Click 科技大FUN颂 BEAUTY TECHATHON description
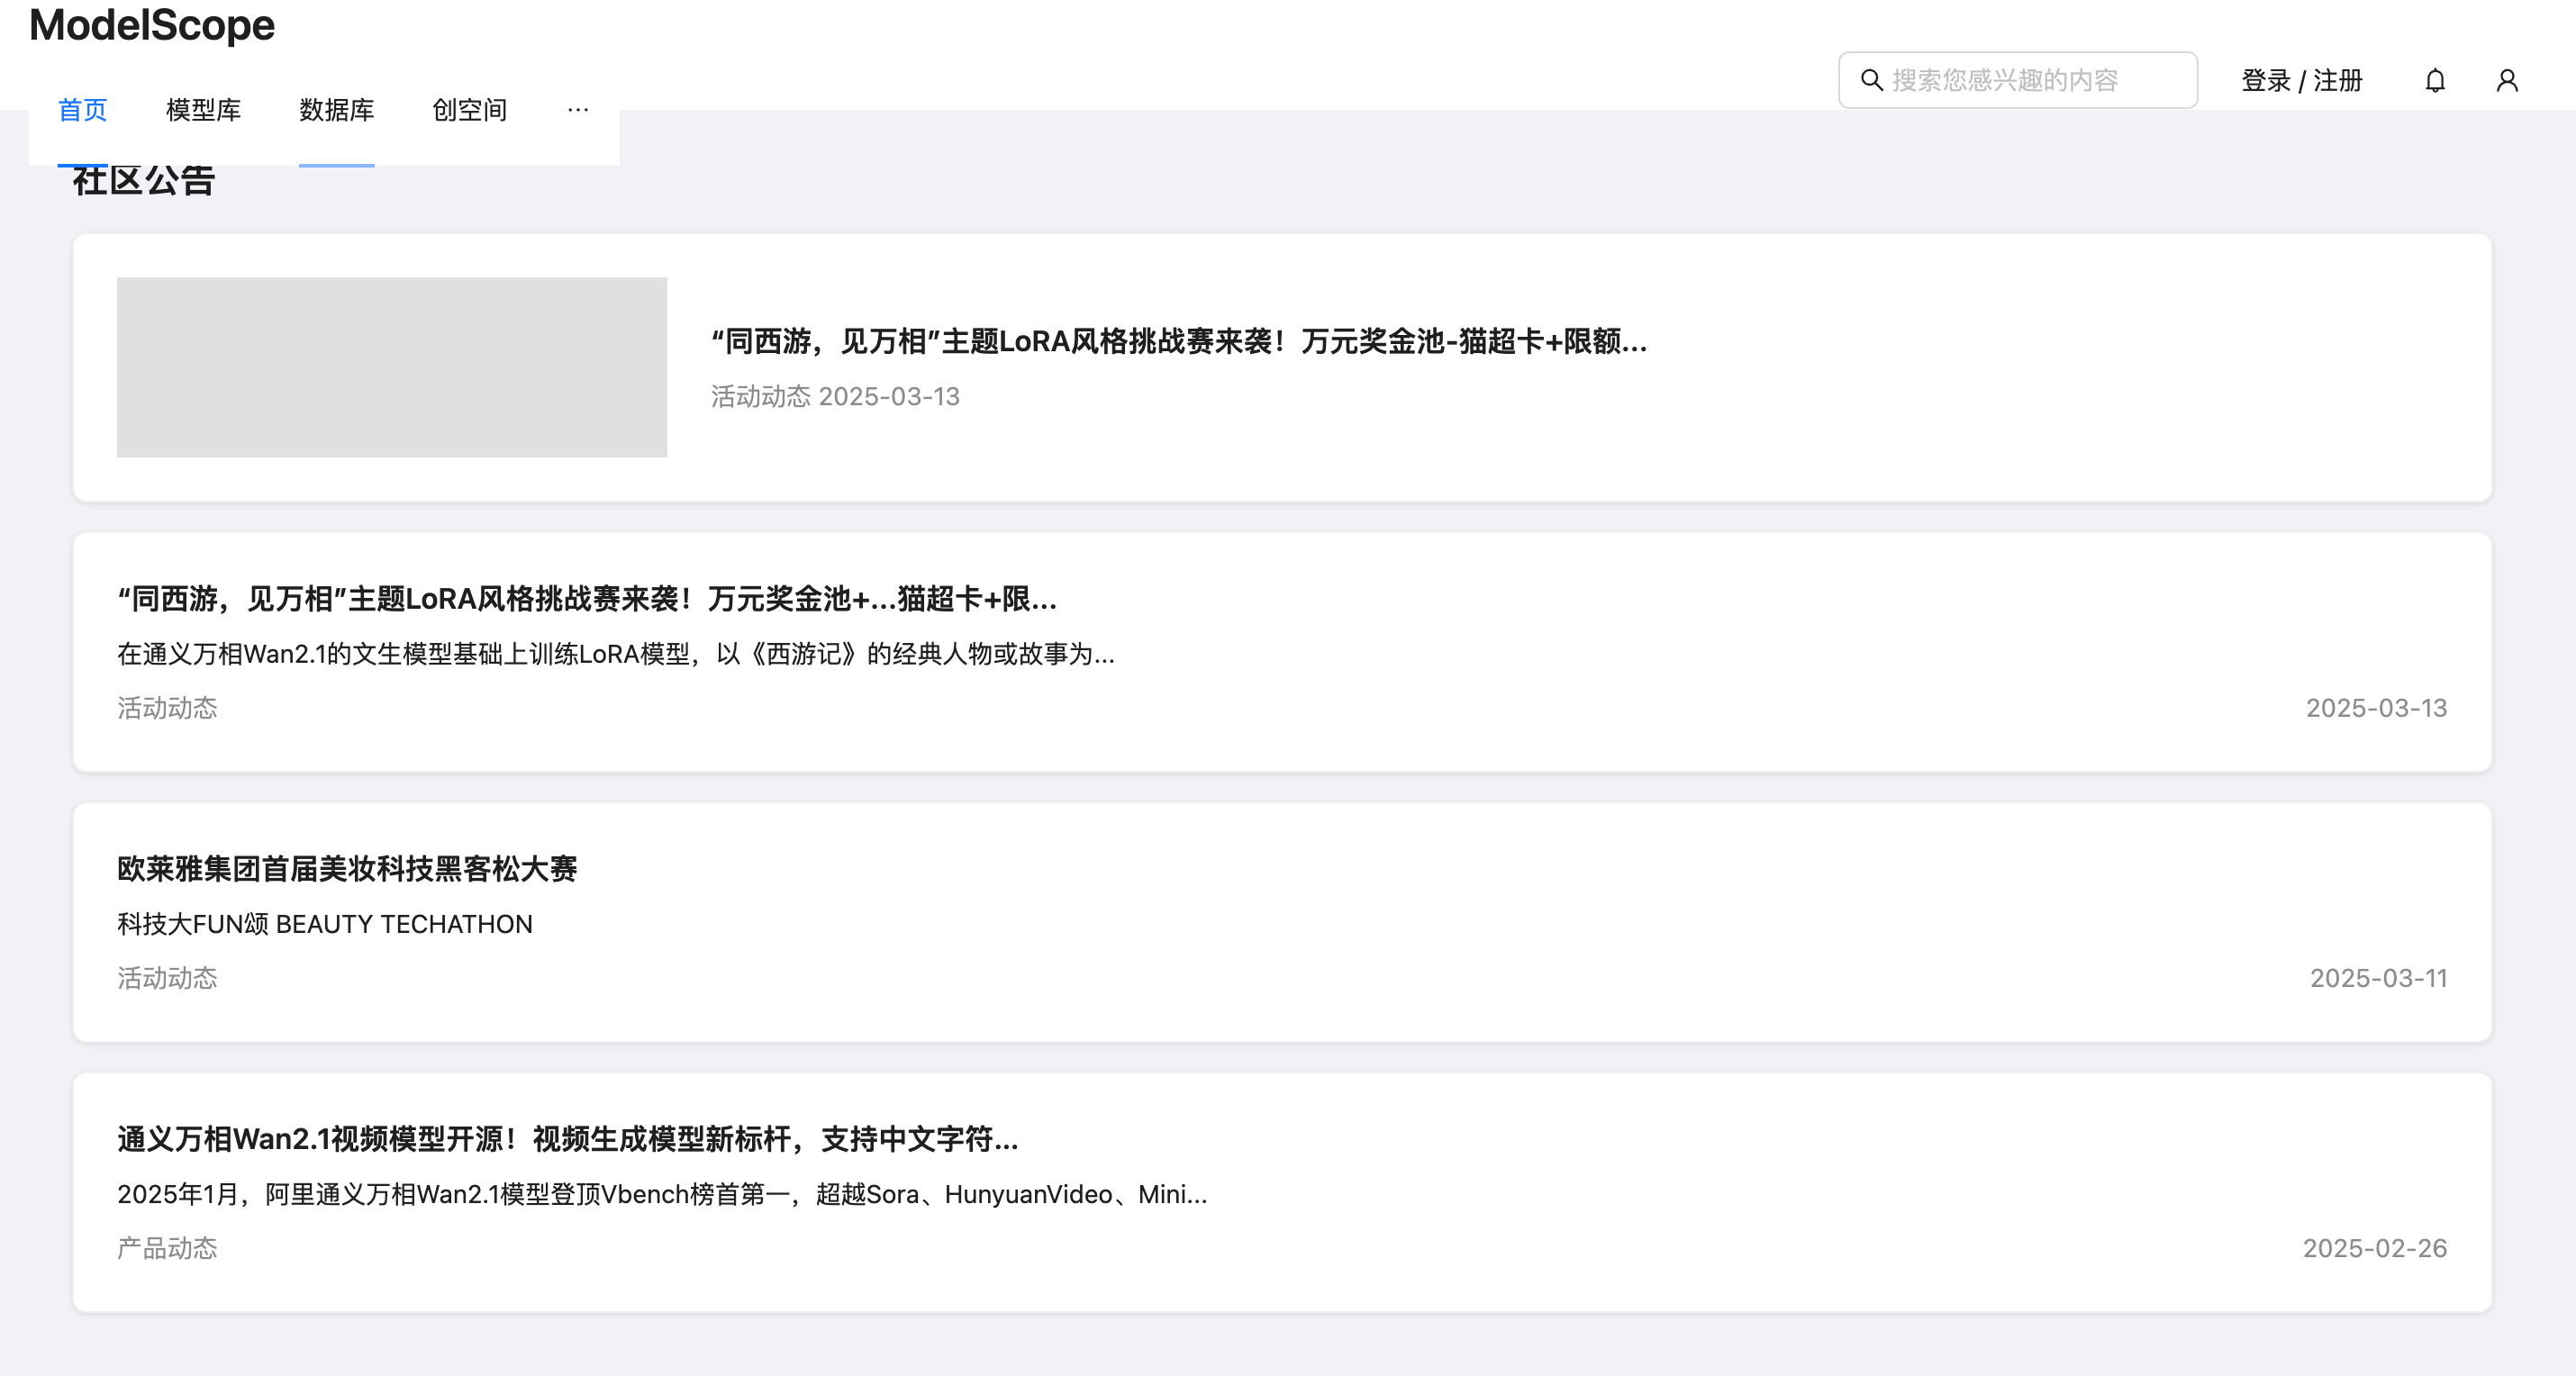This screenshot has height=1376, width=2576. [x=324, y=924]
